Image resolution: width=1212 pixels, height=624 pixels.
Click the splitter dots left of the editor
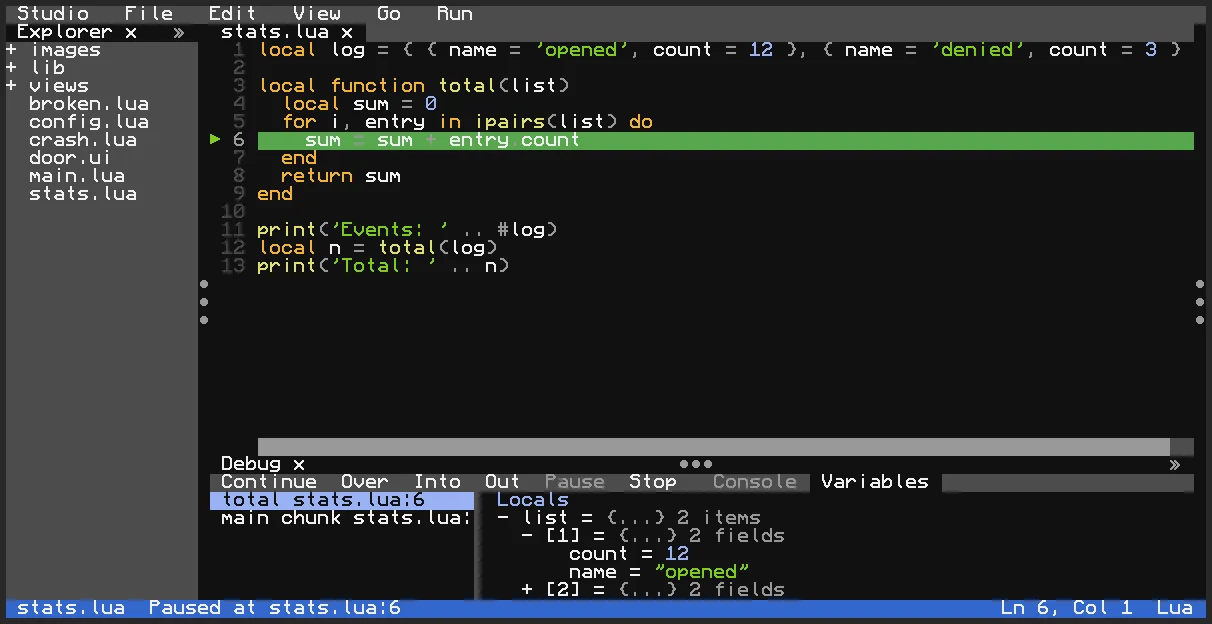pyautogui.click(x=204, y=302)
